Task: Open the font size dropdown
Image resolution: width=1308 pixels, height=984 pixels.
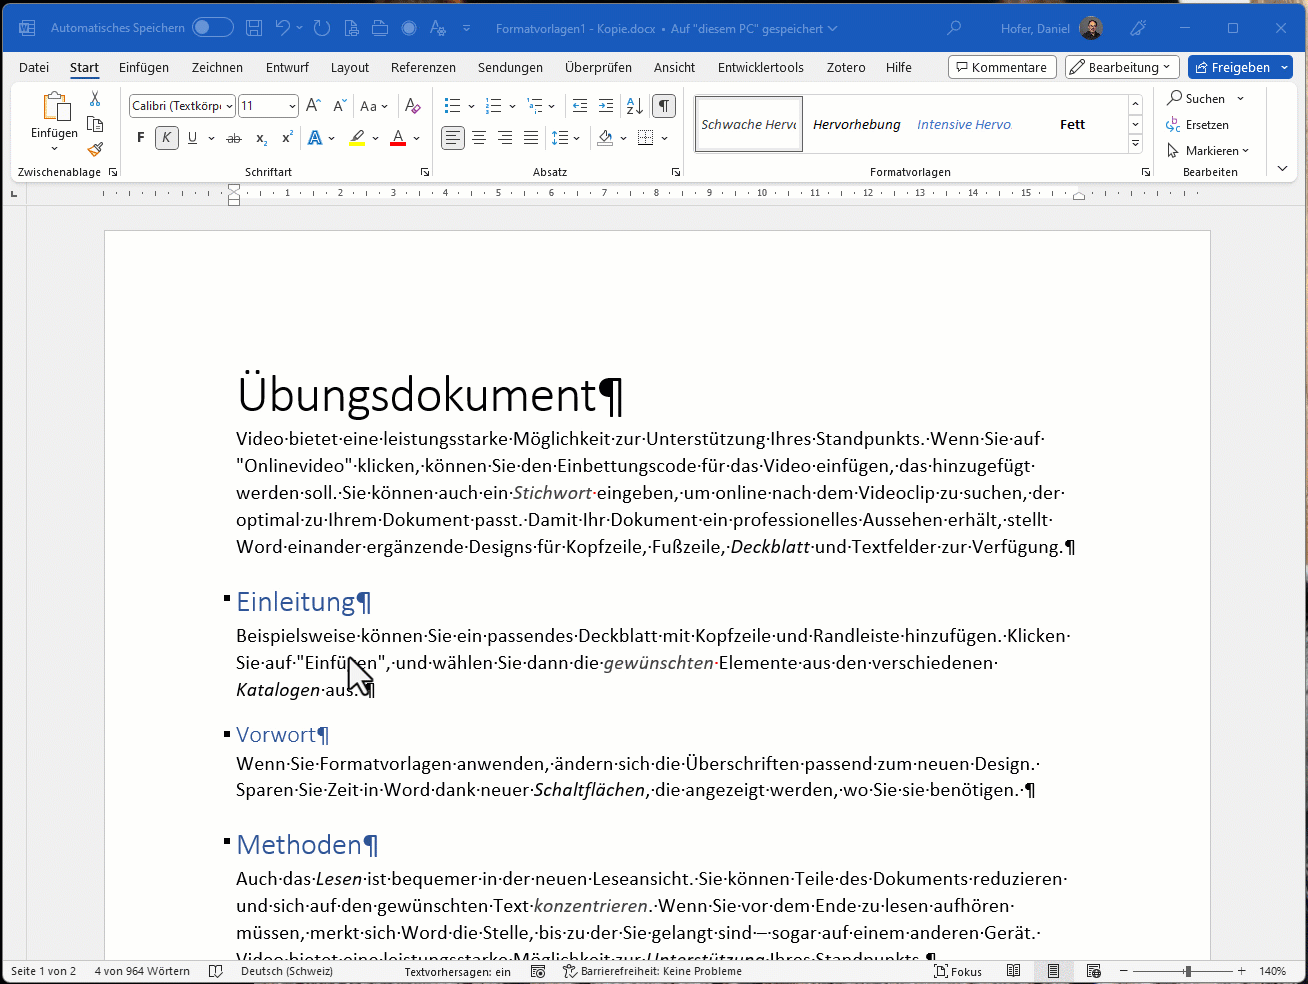Action: (x=292, y=106)
